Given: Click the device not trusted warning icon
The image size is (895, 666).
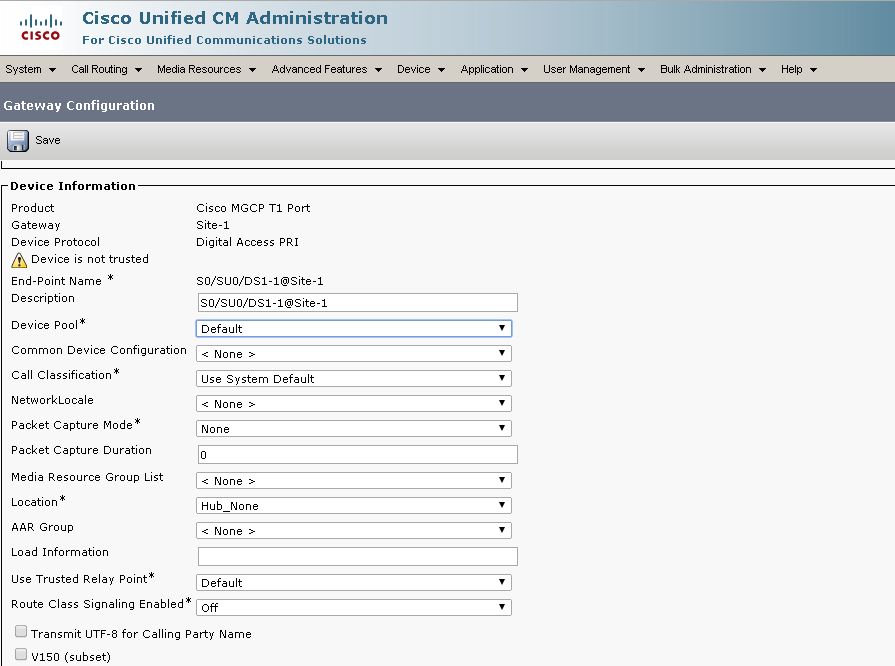Looking at the screenshot, I should pyautogui.click(x=19, y=260).
